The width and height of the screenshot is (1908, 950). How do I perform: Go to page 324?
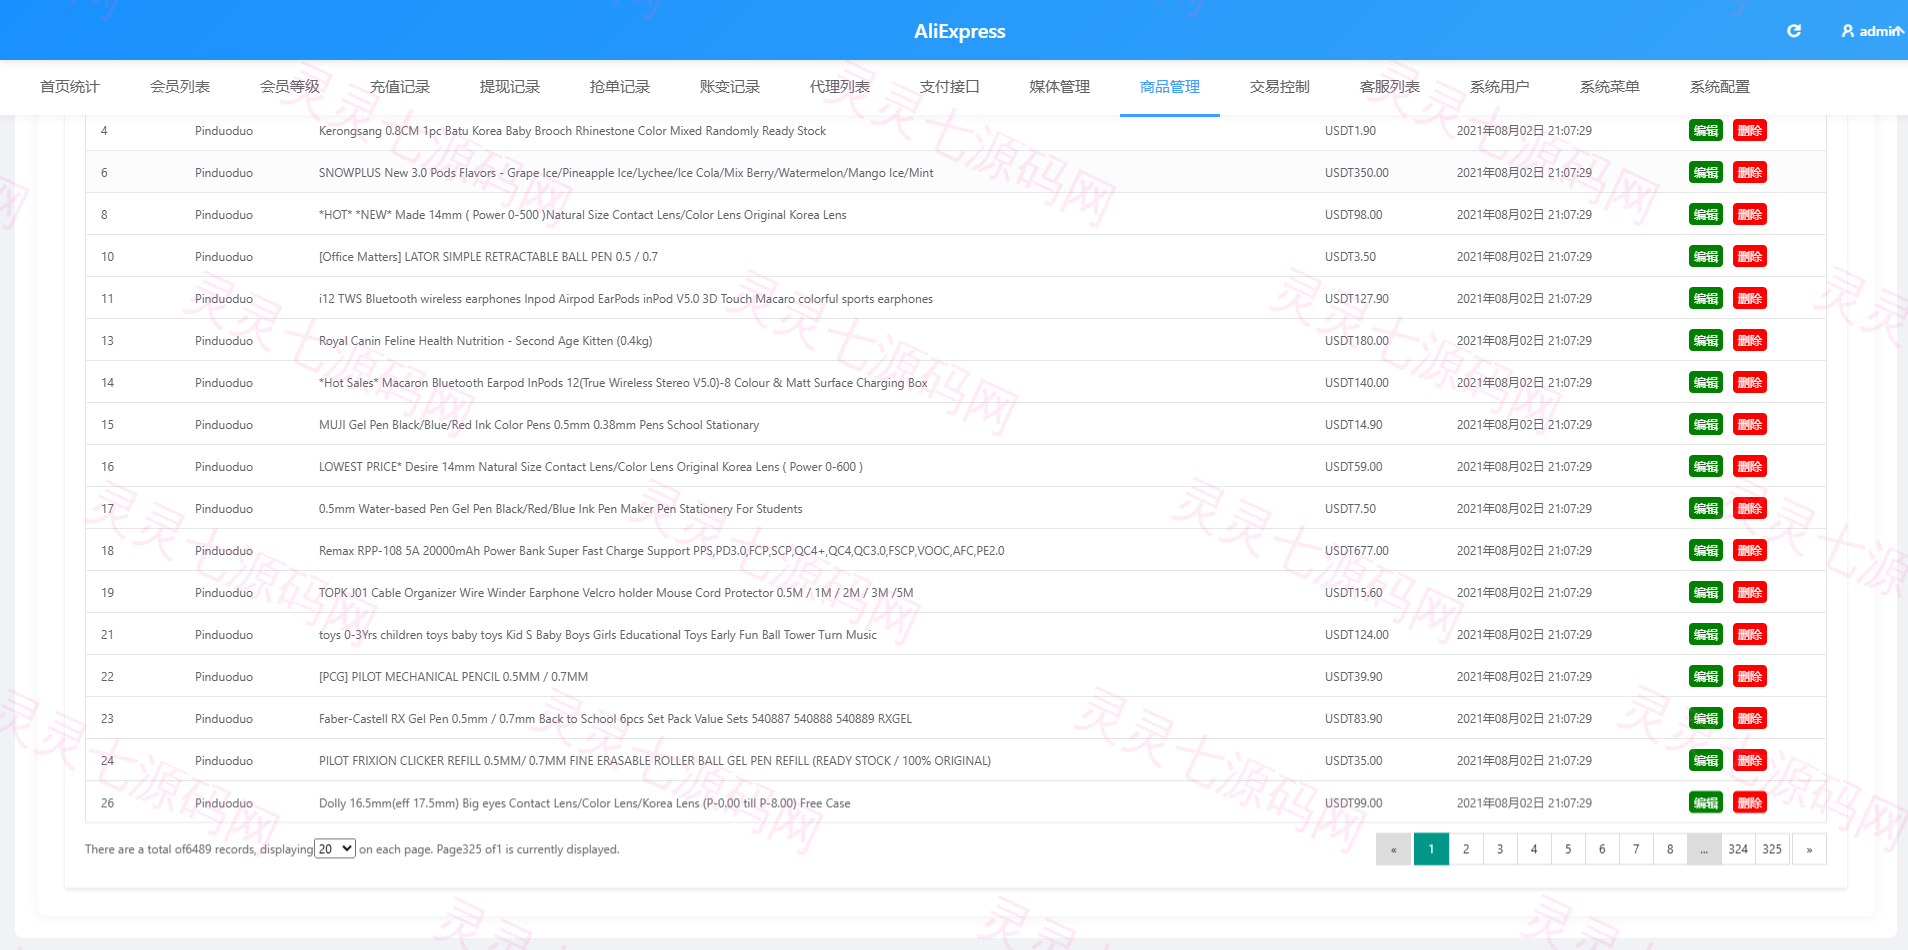pos(1738,849)
